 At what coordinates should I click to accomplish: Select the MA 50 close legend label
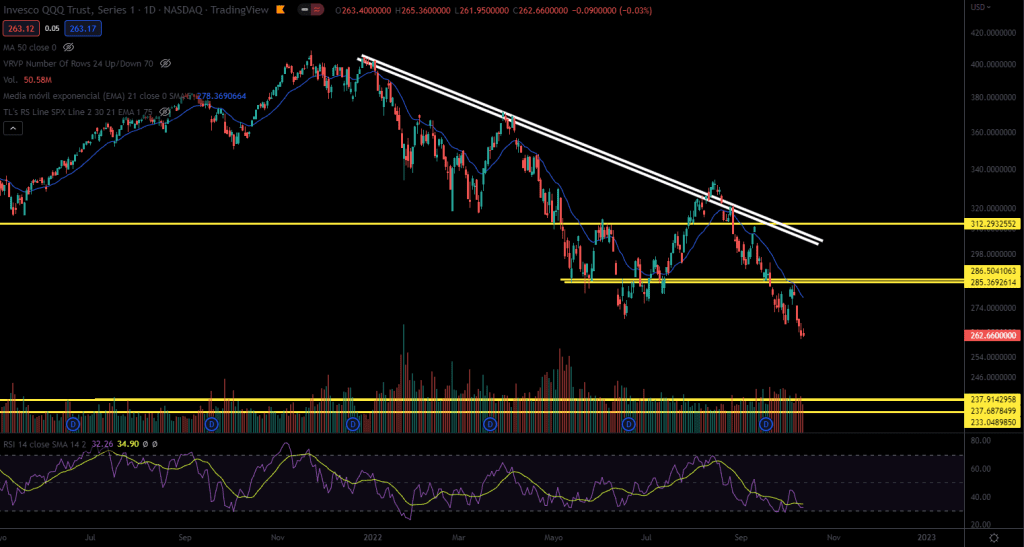[x=29, y=48]
